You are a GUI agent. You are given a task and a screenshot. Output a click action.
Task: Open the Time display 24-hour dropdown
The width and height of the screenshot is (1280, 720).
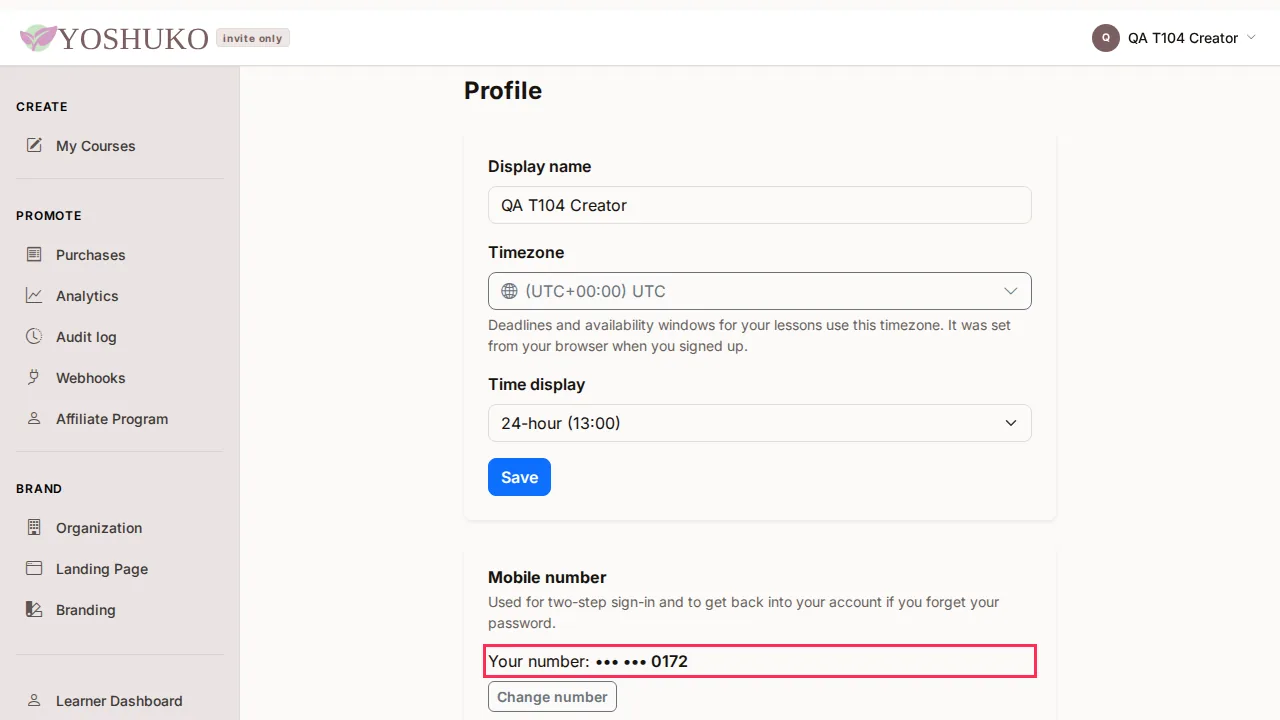[760, 423]
